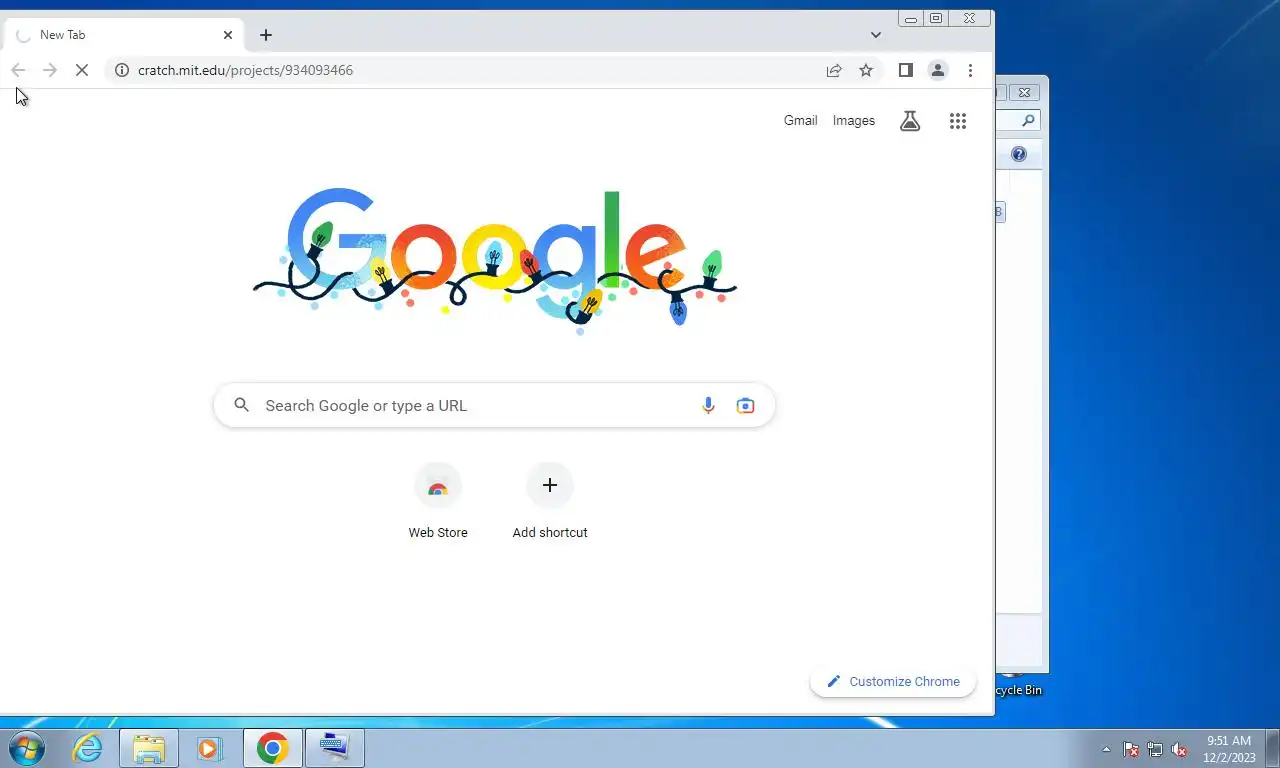The width and height of the screenshot is (1280, 768).
Task: Share this page icon in address bar
Action: (834, 70)
